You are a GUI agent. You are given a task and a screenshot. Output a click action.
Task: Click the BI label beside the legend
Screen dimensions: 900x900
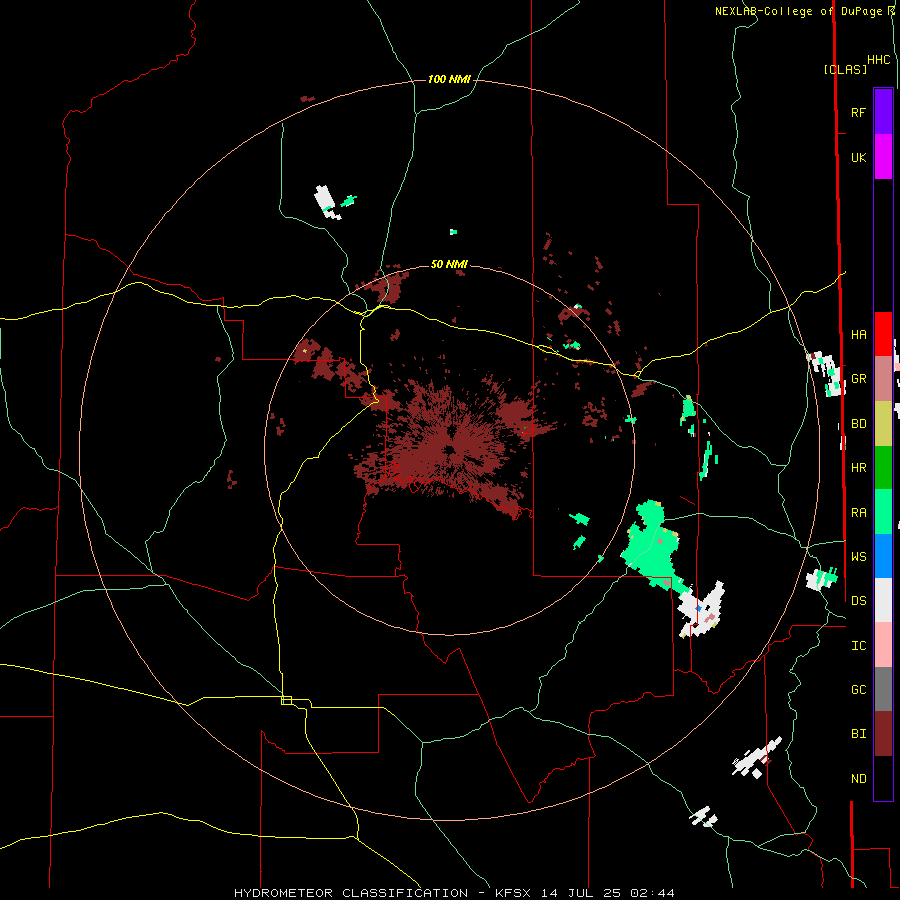click(858, 734)
